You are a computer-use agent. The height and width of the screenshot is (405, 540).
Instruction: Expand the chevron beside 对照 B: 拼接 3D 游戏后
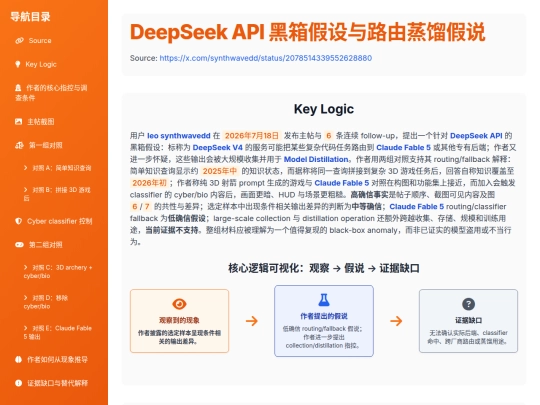coord(25,190)
